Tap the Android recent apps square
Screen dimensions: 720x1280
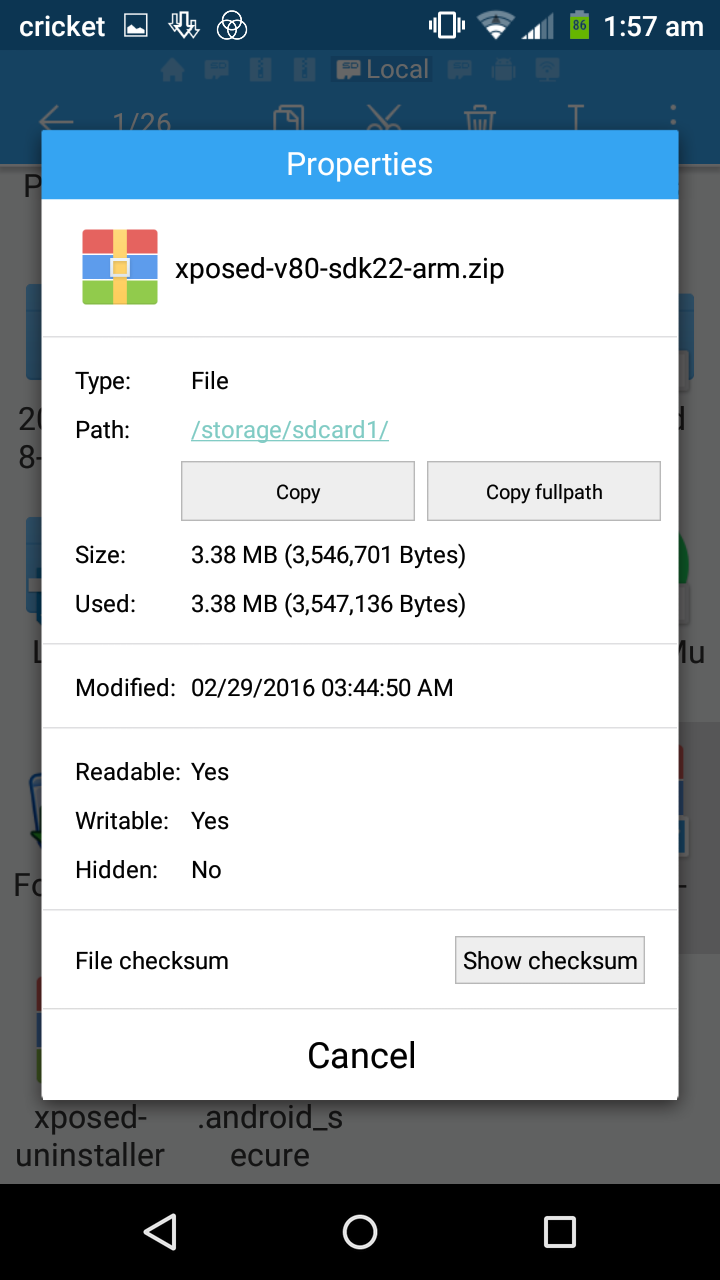(559, 1232)
